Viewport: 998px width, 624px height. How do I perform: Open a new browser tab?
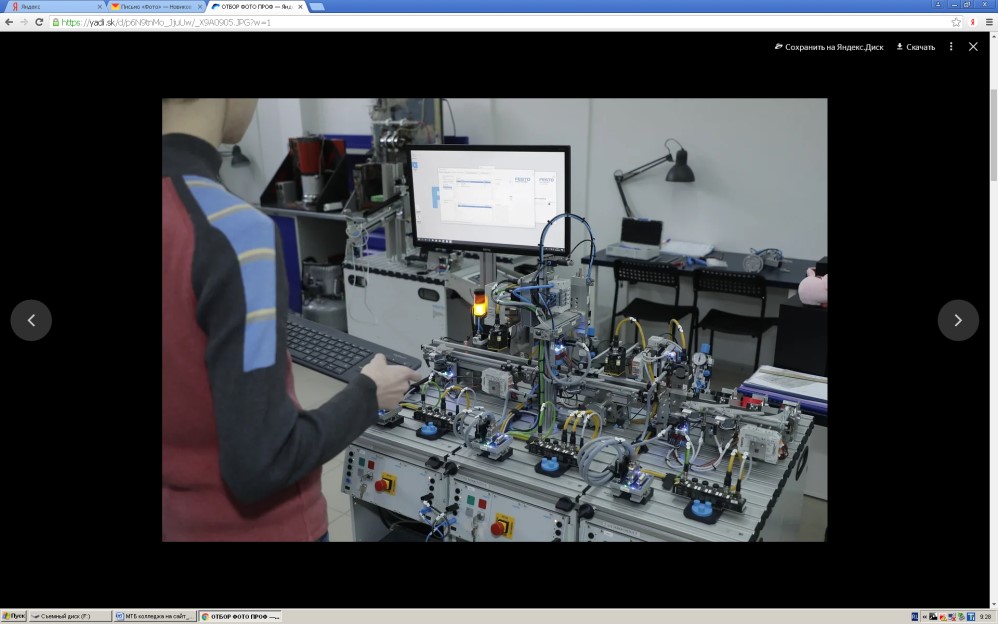316,7
